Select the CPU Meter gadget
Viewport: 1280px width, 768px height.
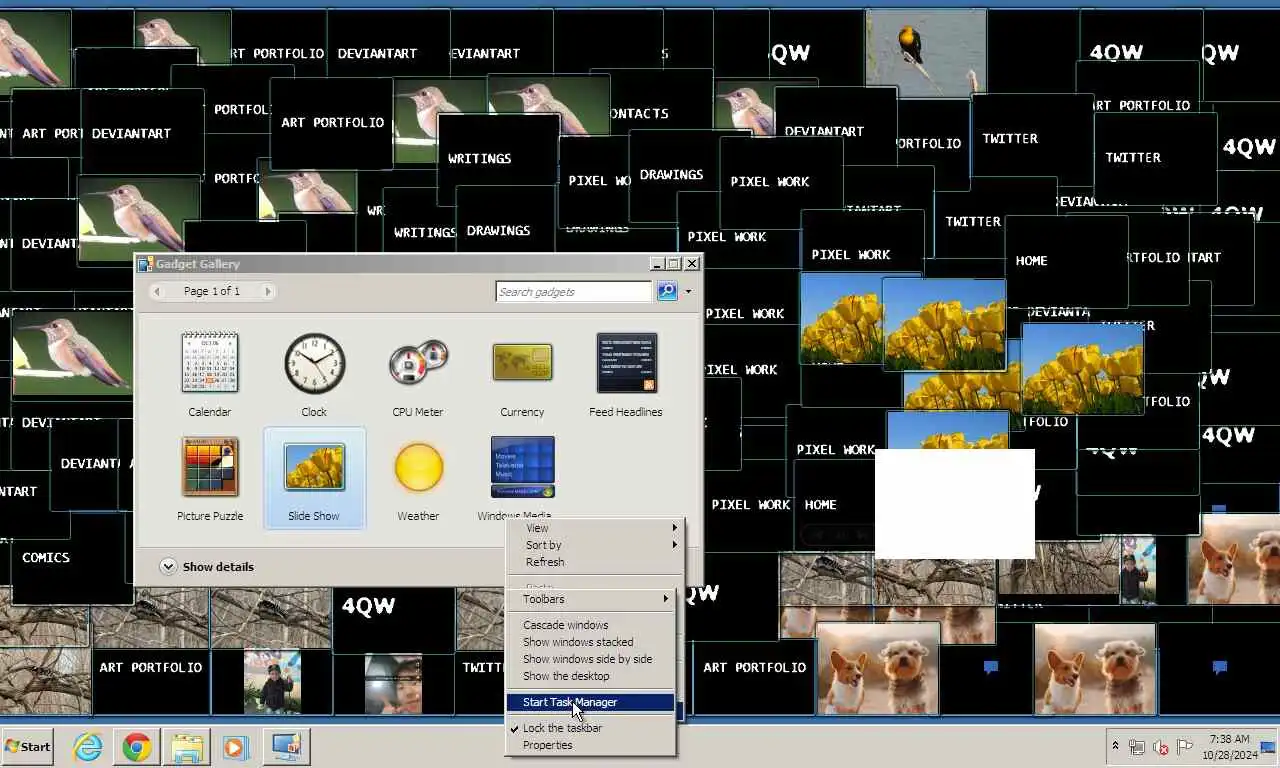click(x=418, y=375)
